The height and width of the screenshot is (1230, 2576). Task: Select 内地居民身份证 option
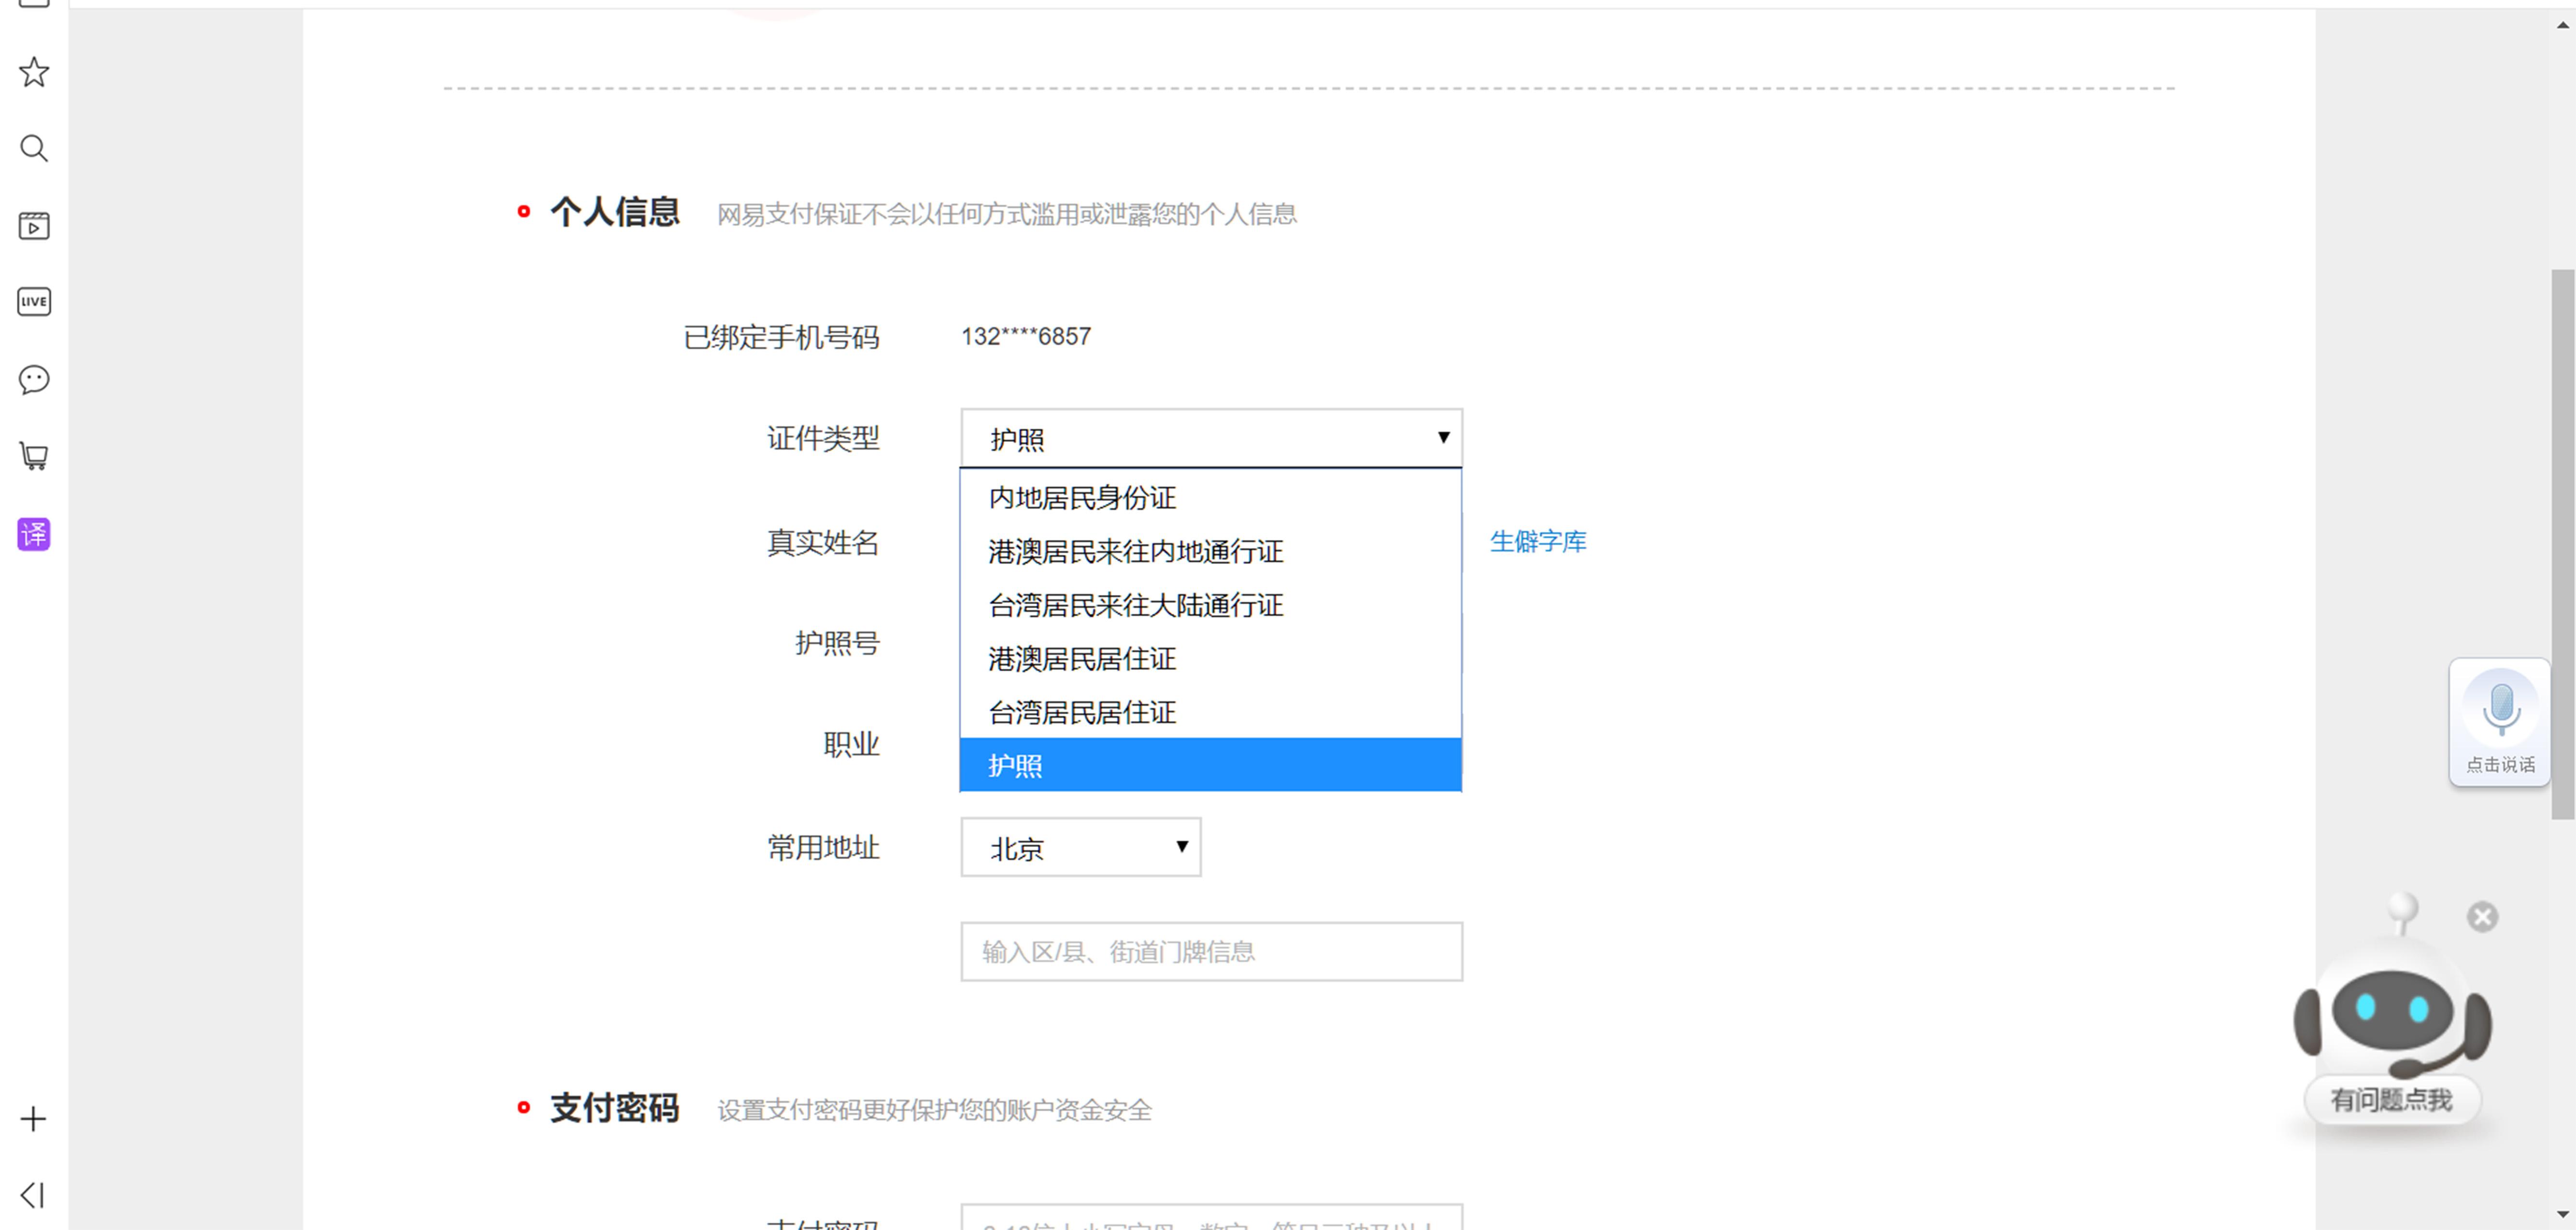[1082, 498]
